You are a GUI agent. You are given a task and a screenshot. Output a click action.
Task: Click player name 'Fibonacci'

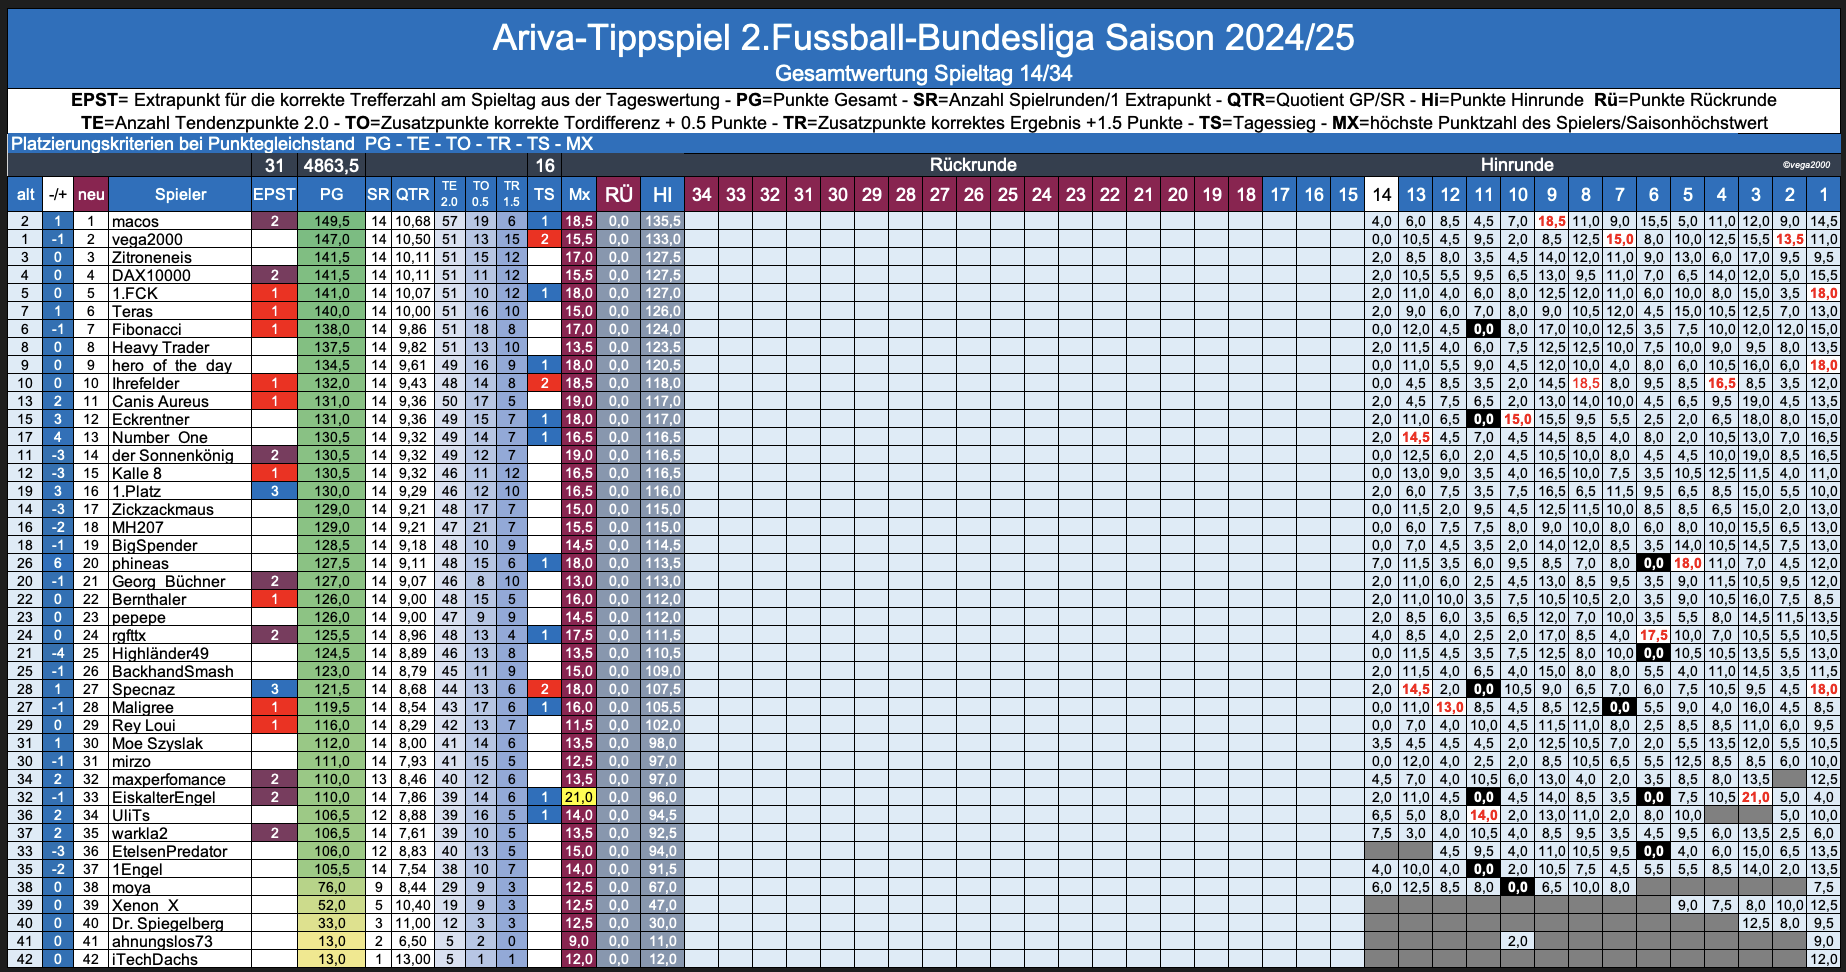[x=147, y=329]
